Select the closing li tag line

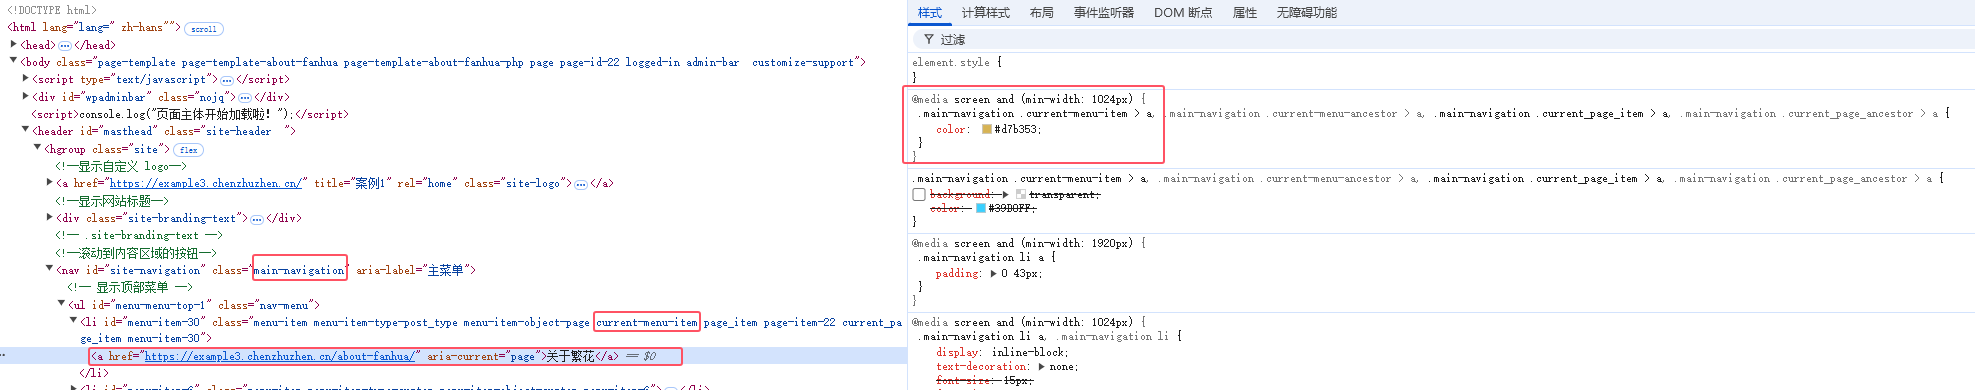[94, 373]
